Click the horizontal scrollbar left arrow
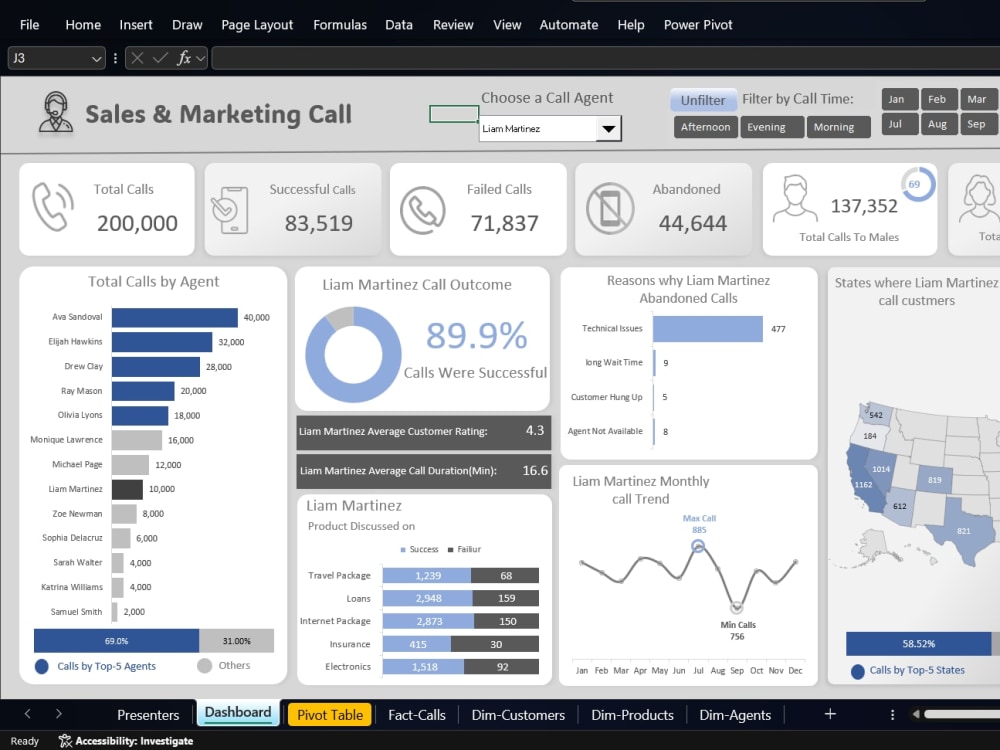The image size is (1000, 750). (916, 714)
